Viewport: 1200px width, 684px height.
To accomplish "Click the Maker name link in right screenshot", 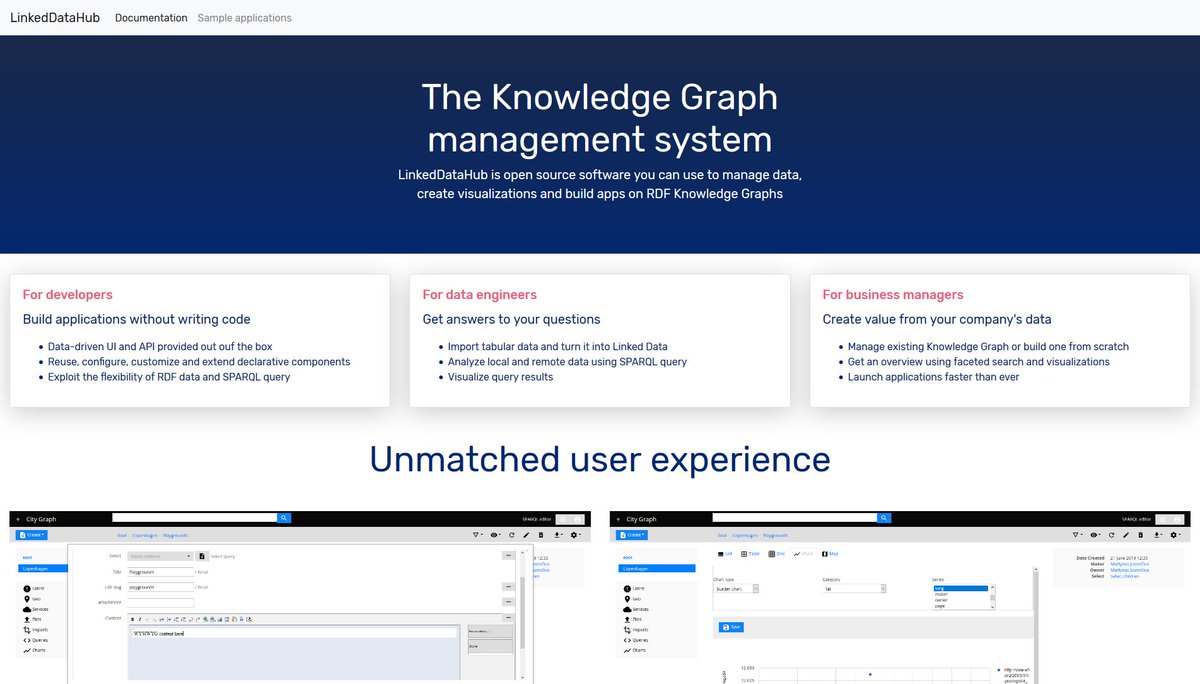I will 1129,563.
